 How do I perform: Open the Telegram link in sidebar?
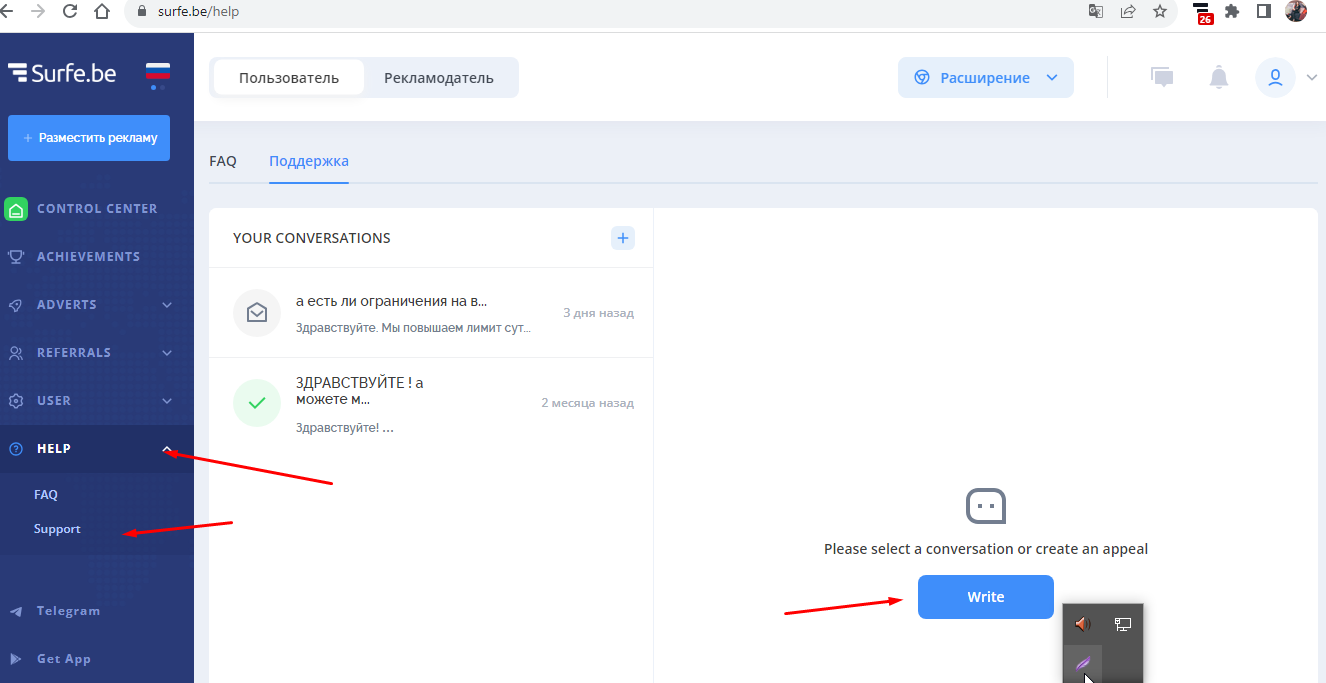click(x=68, y=611)
